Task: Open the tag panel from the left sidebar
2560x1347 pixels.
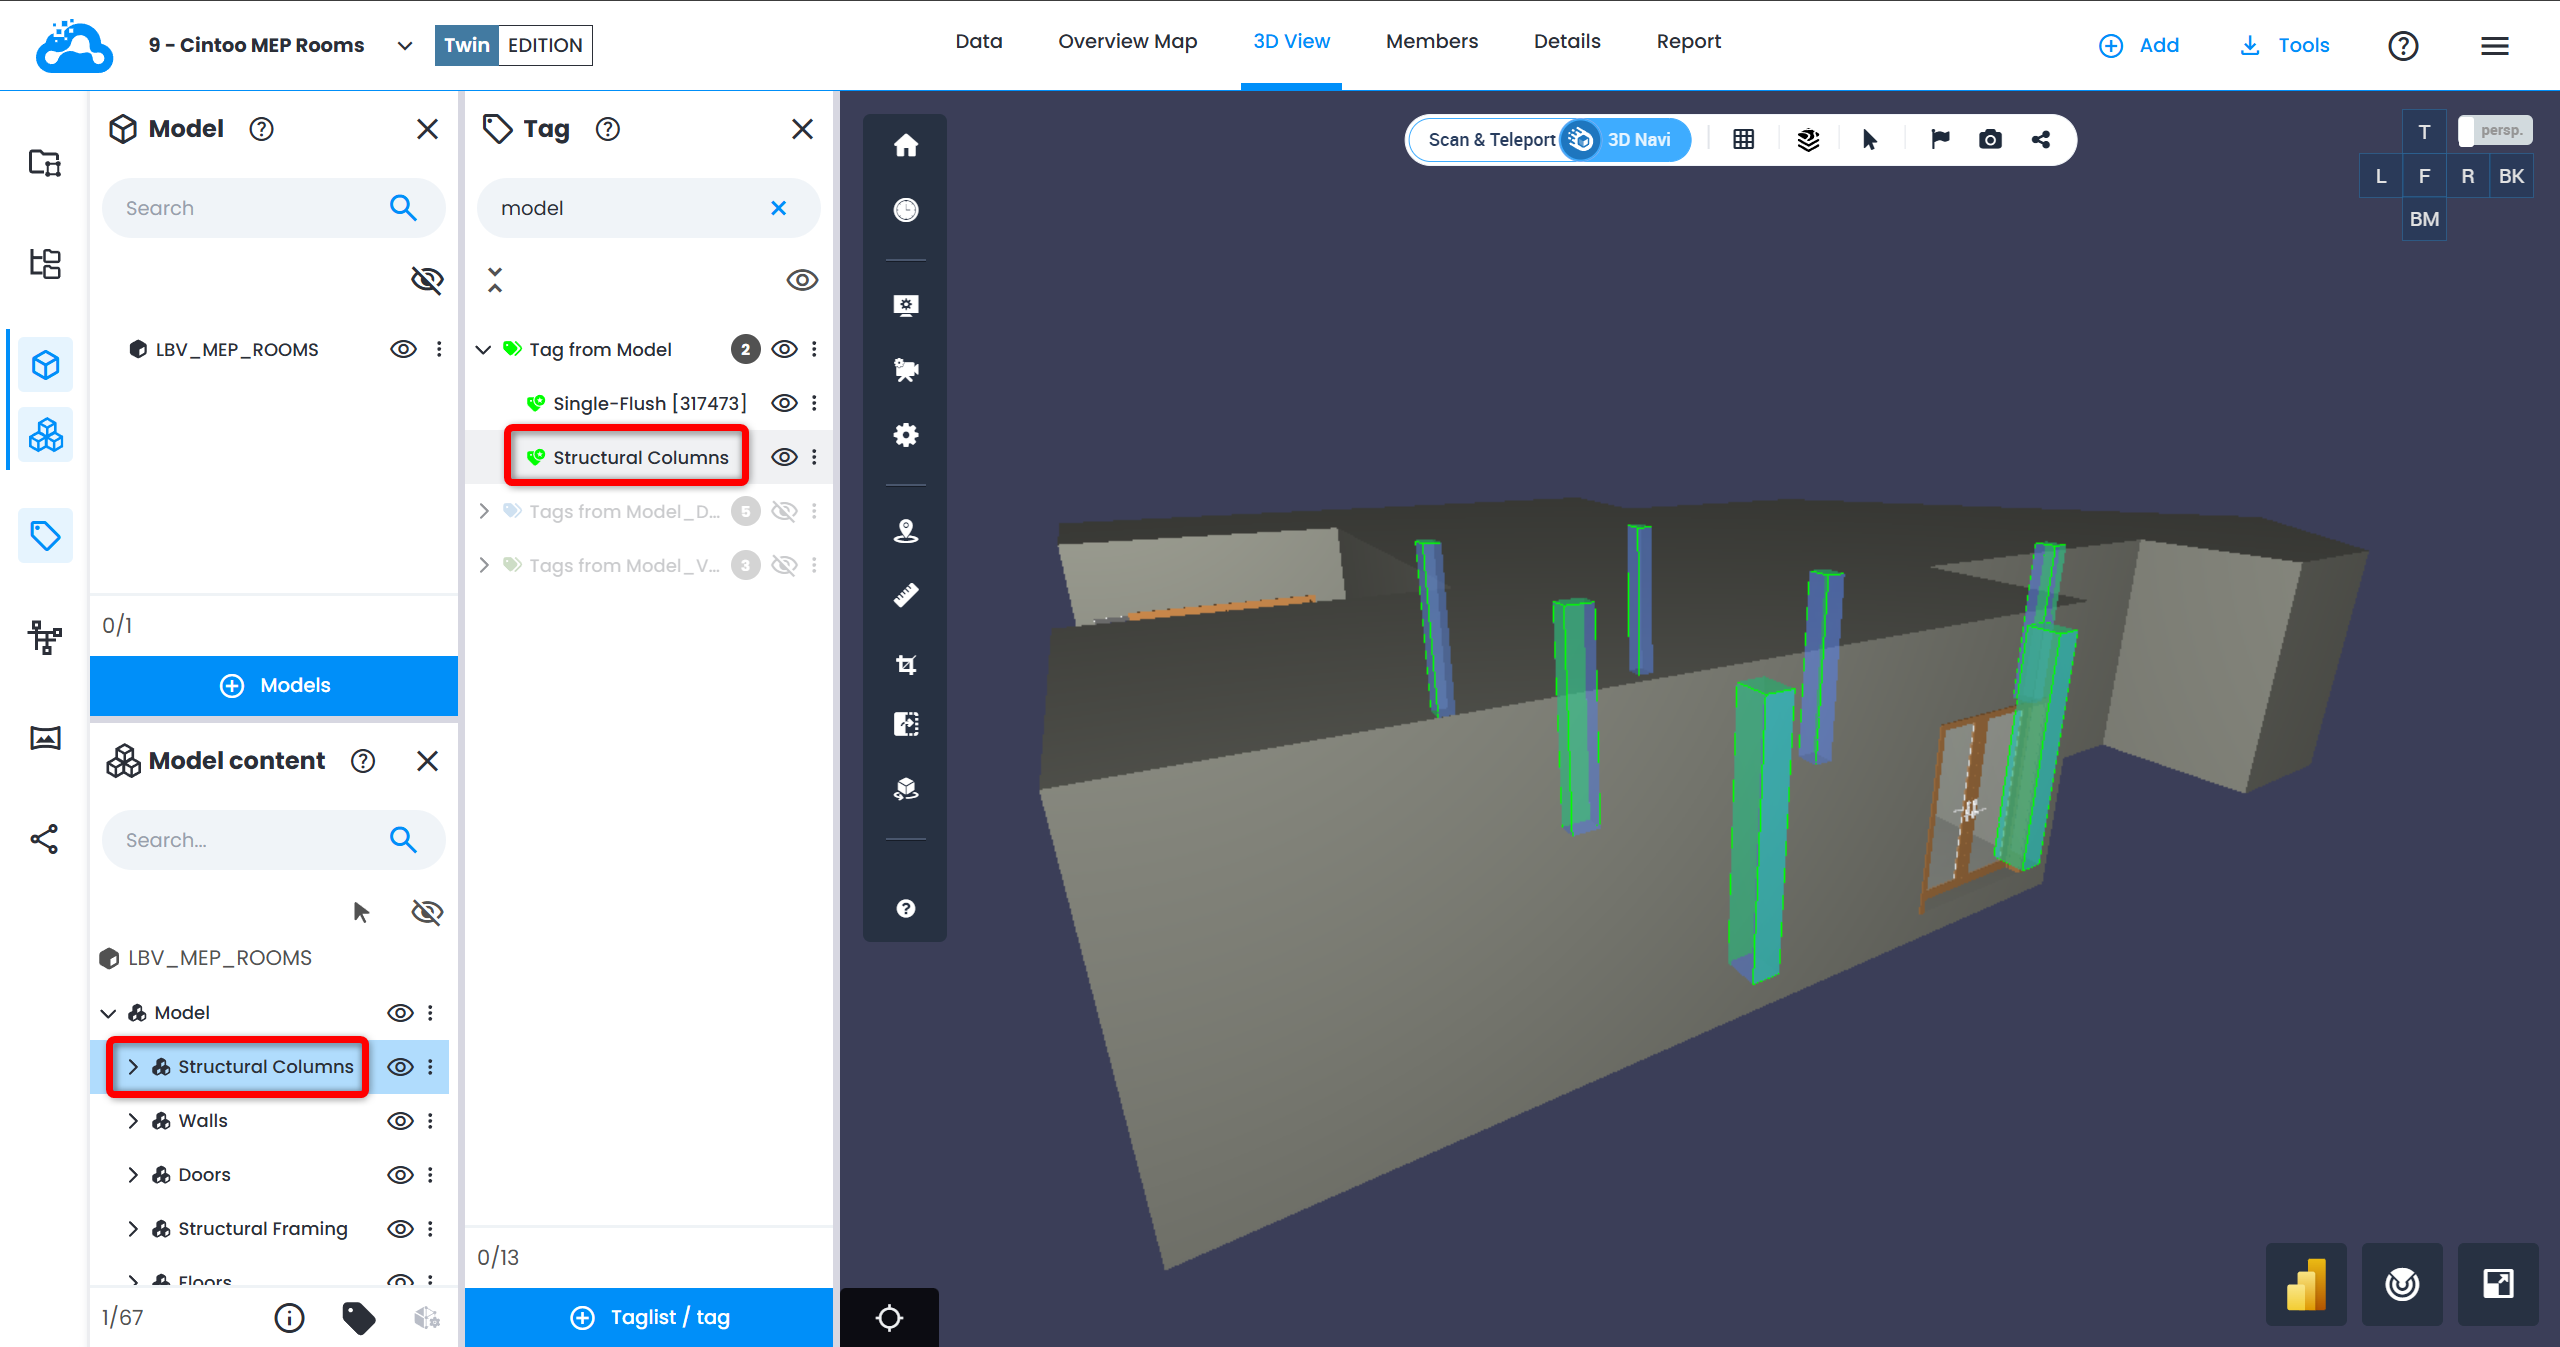Action: click(45, 535)
